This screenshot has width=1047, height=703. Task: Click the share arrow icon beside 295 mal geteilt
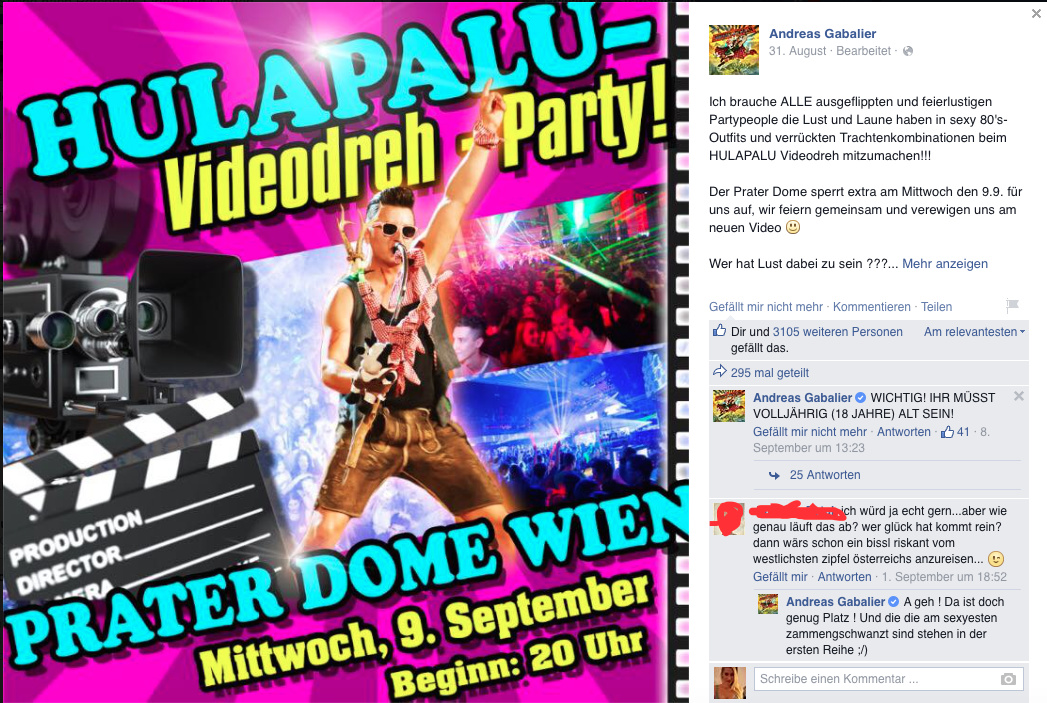pyautogui.click(x=719, y=371)
